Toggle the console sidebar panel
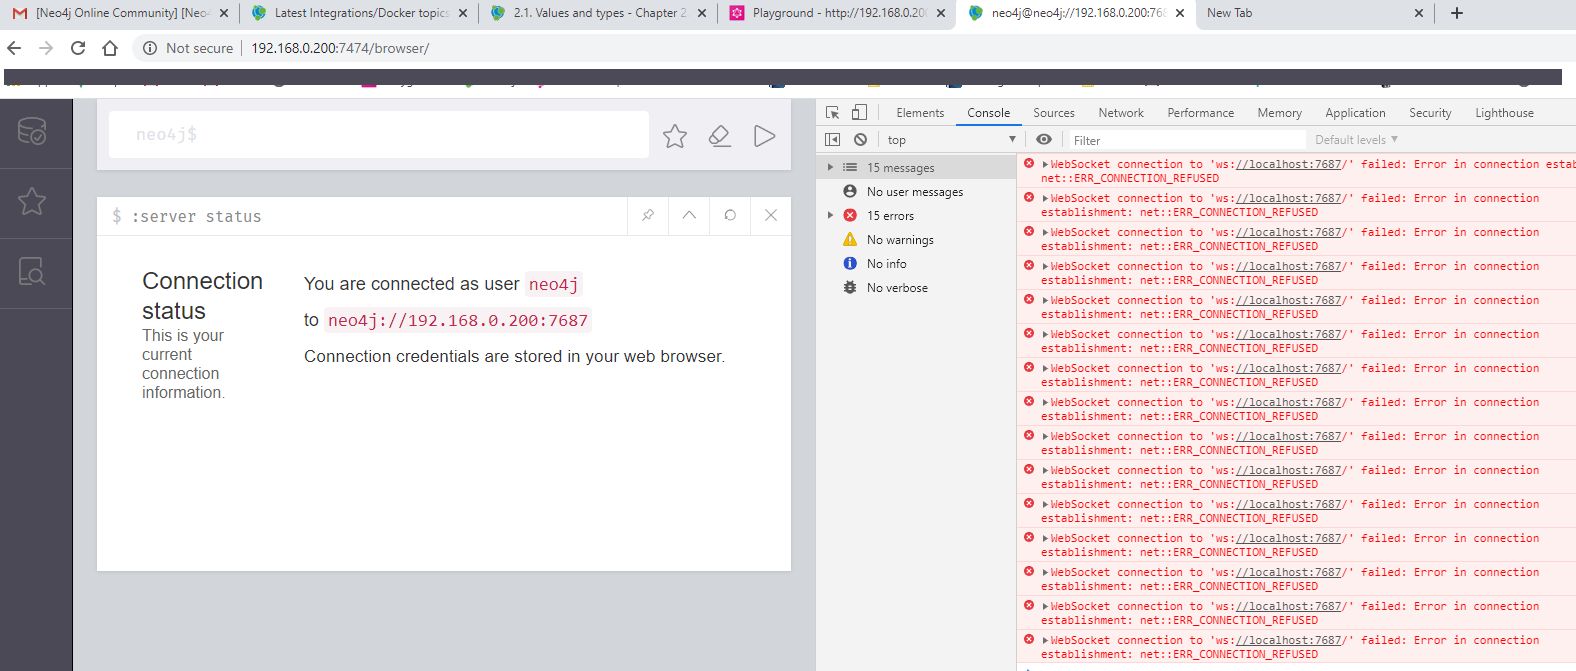This screenshot has width=1576, height=671. pyautogui.click(x=833, y=140)
